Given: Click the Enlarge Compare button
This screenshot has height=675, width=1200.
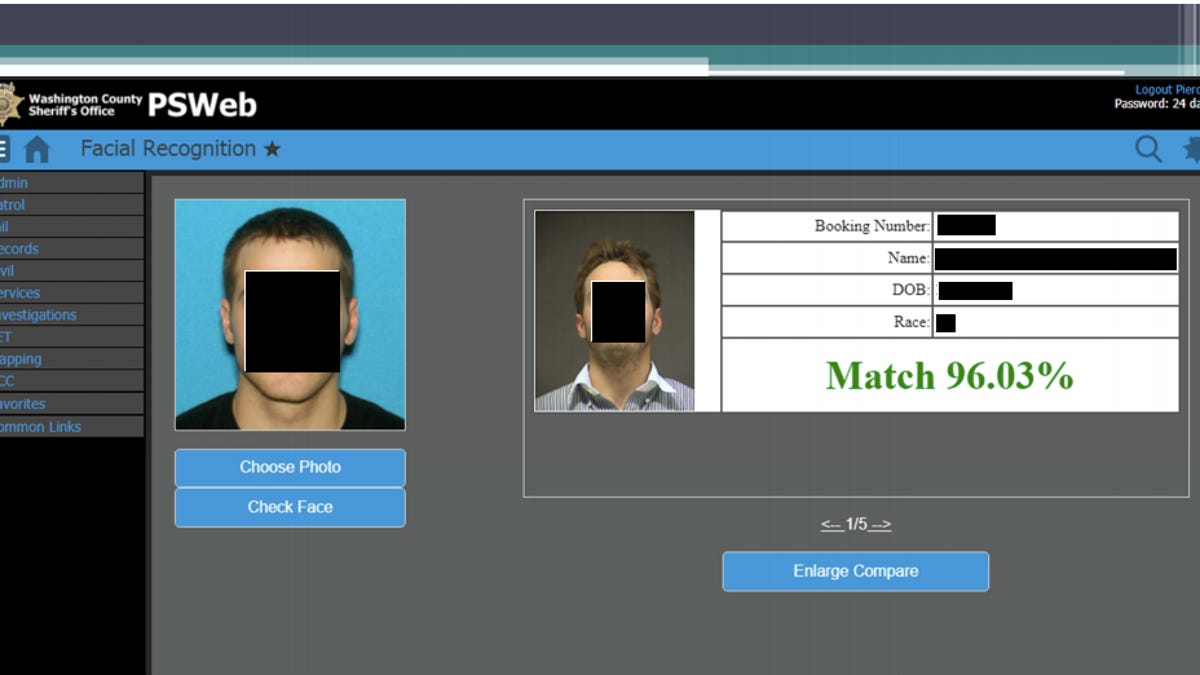Looking at the screenshot, I should (855, 571).
